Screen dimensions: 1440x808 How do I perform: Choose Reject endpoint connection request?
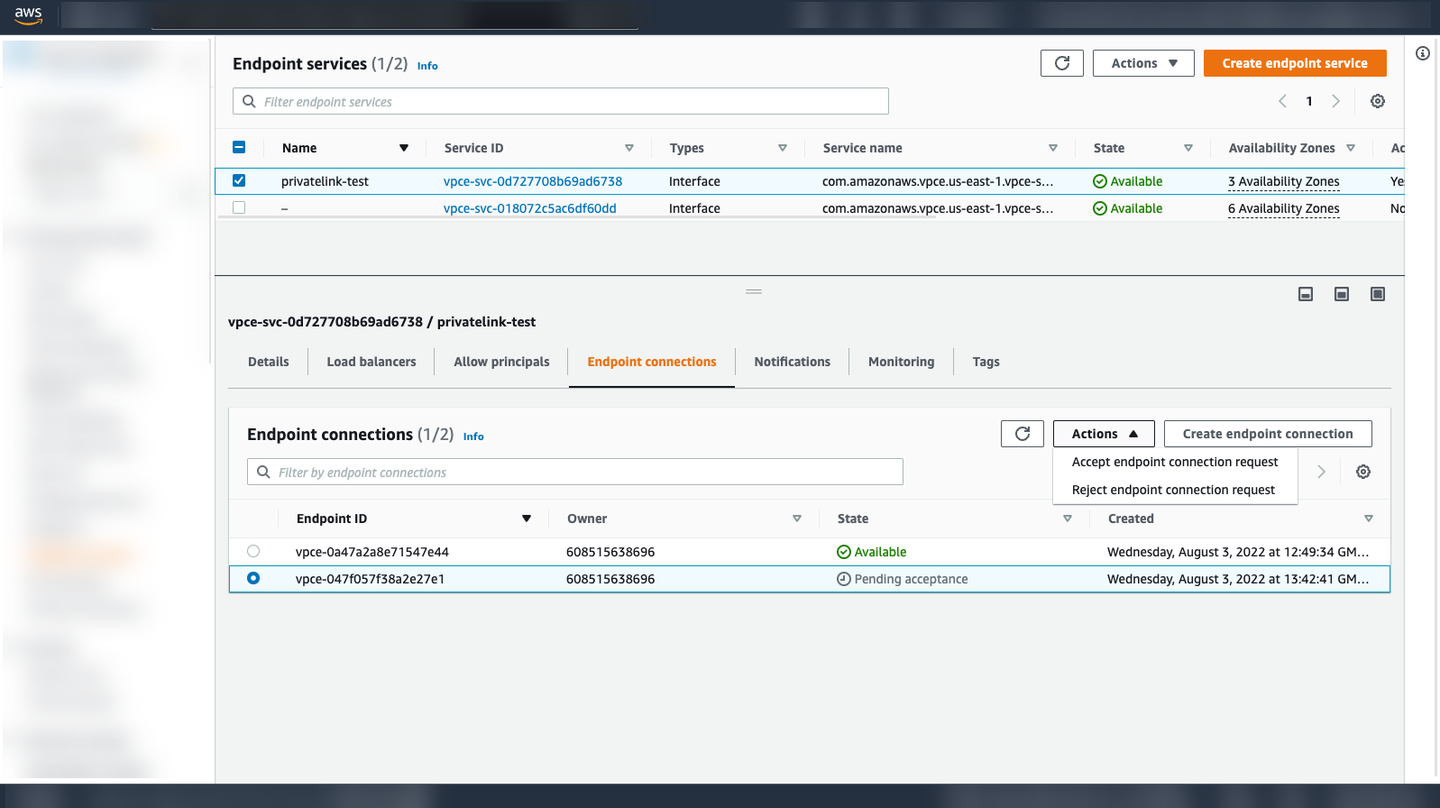click(x=1175, y=490)
